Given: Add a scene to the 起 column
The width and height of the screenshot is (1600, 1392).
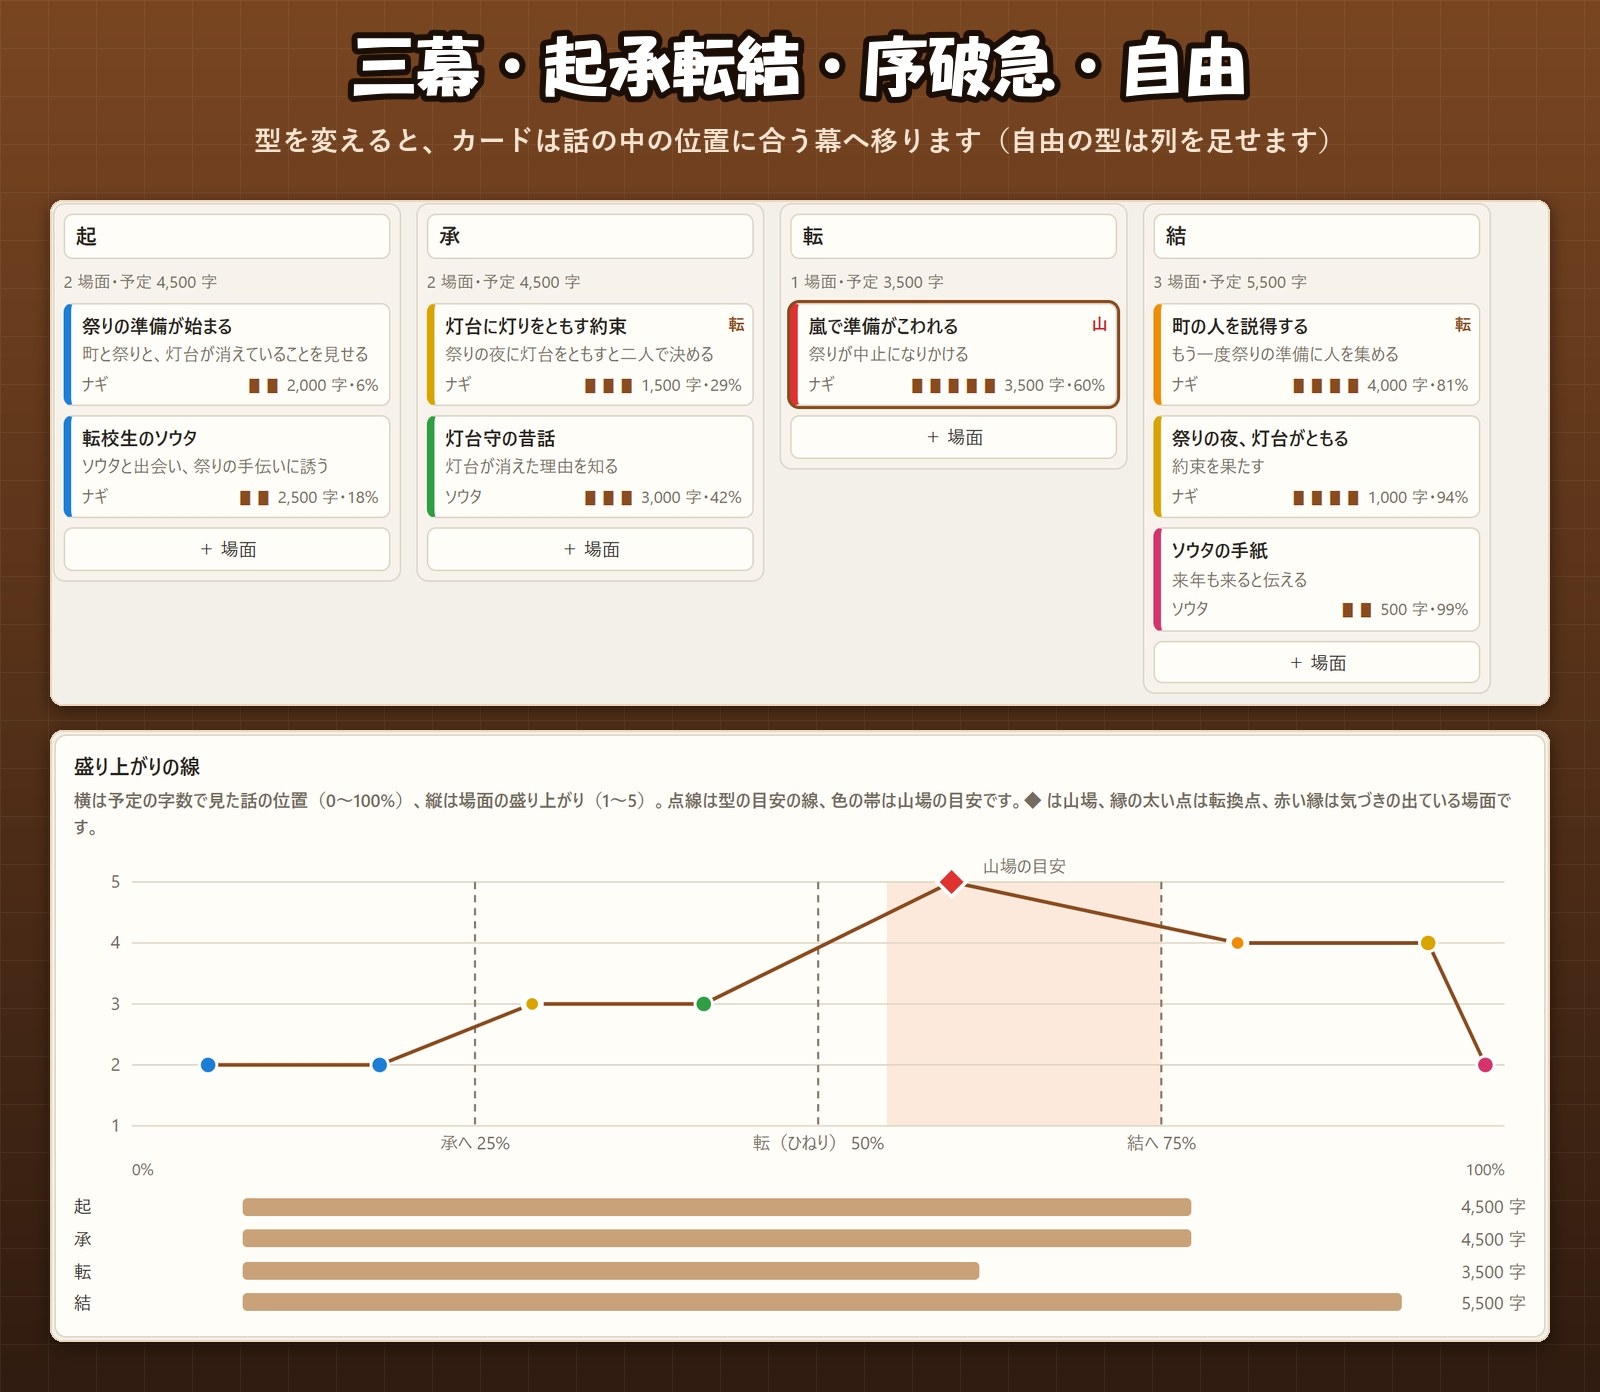Looking at the screenshot, I should 227,549.
